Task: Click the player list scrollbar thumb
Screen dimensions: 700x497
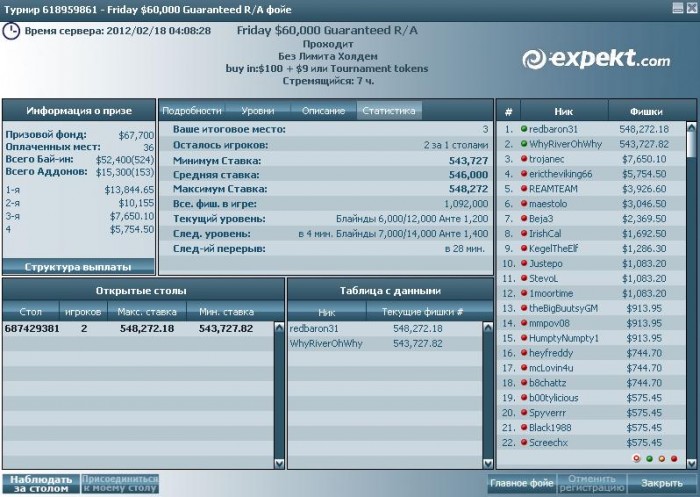Action: tap(692, 145)
